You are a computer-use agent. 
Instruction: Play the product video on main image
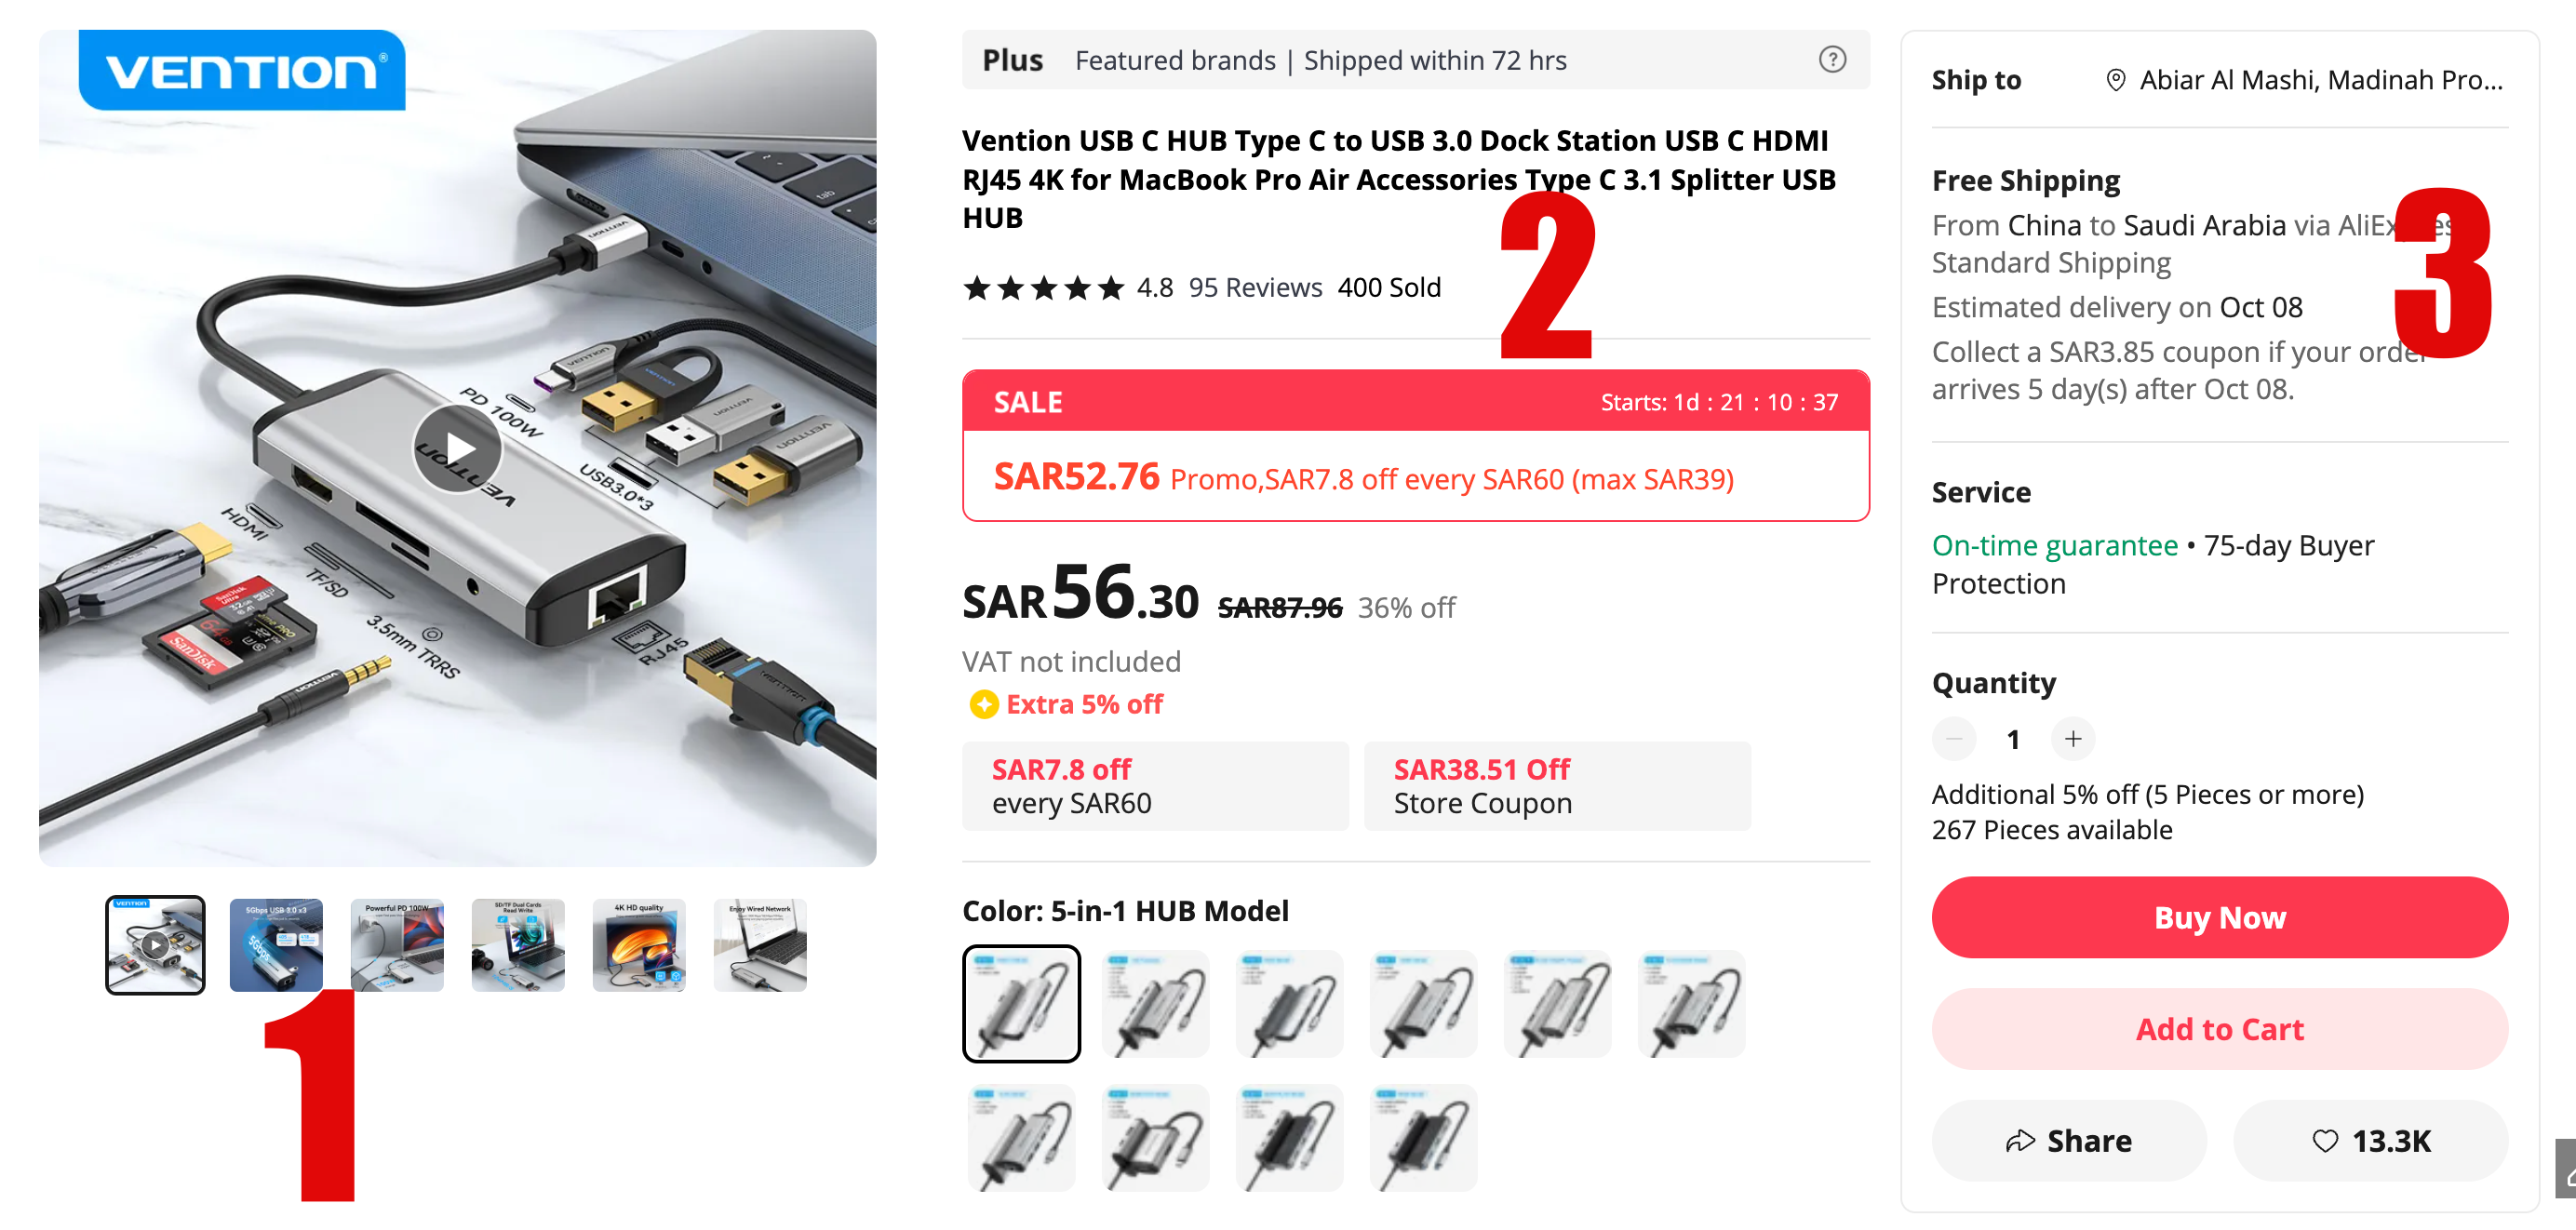click(457, 448)
